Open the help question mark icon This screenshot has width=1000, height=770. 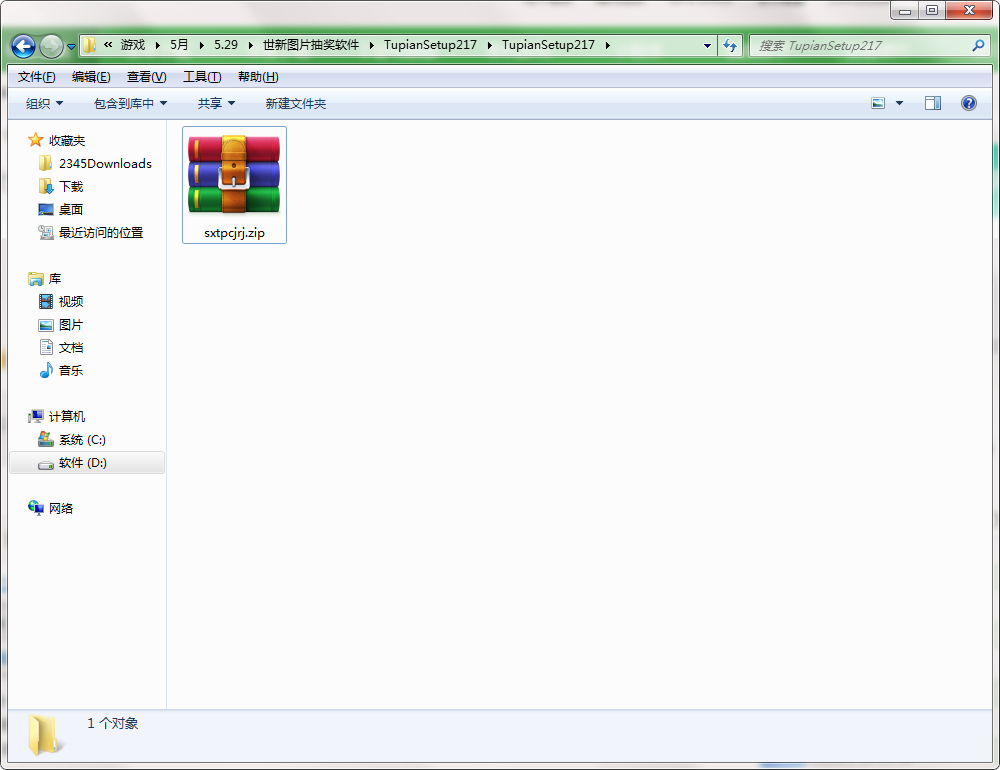(968, 103)
